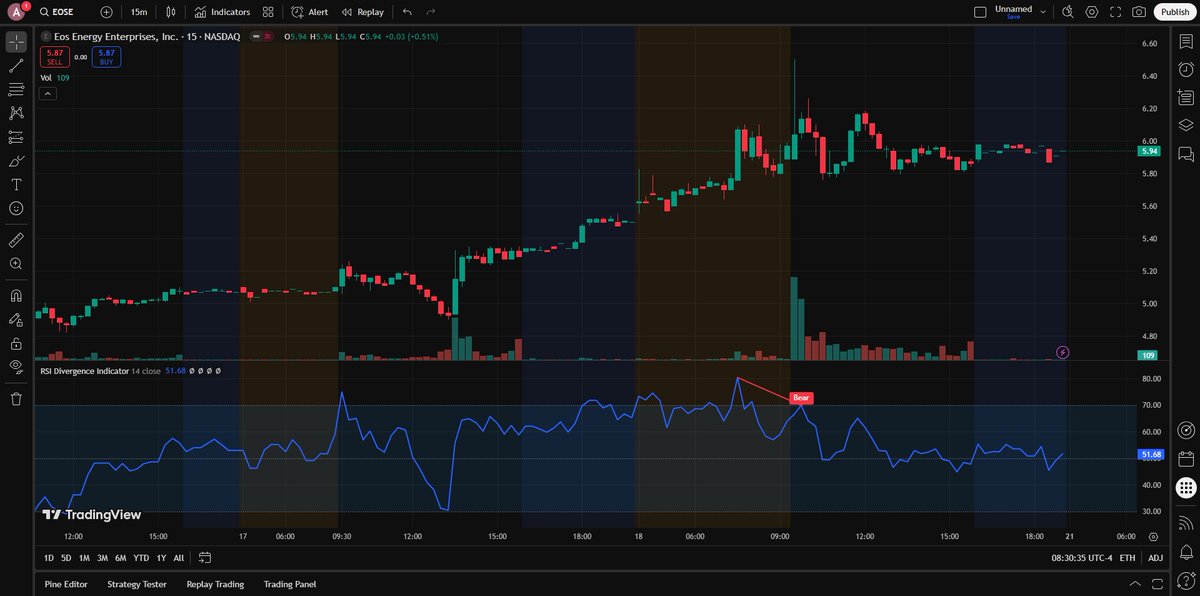Open the news headlines panel icon
The image size is (1200, 596).
point(1186,97)
